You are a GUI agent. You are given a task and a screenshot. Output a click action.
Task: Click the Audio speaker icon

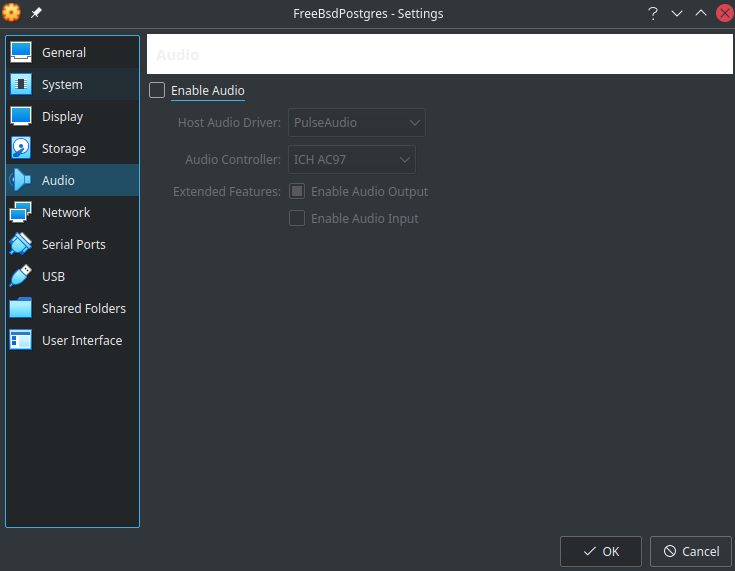(x=20, y=180)
